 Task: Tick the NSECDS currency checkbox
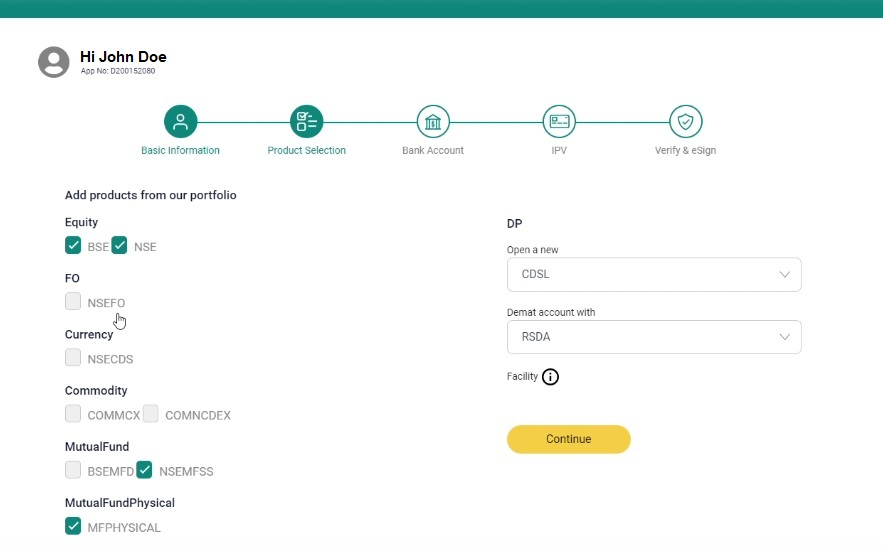coord(73,358)
